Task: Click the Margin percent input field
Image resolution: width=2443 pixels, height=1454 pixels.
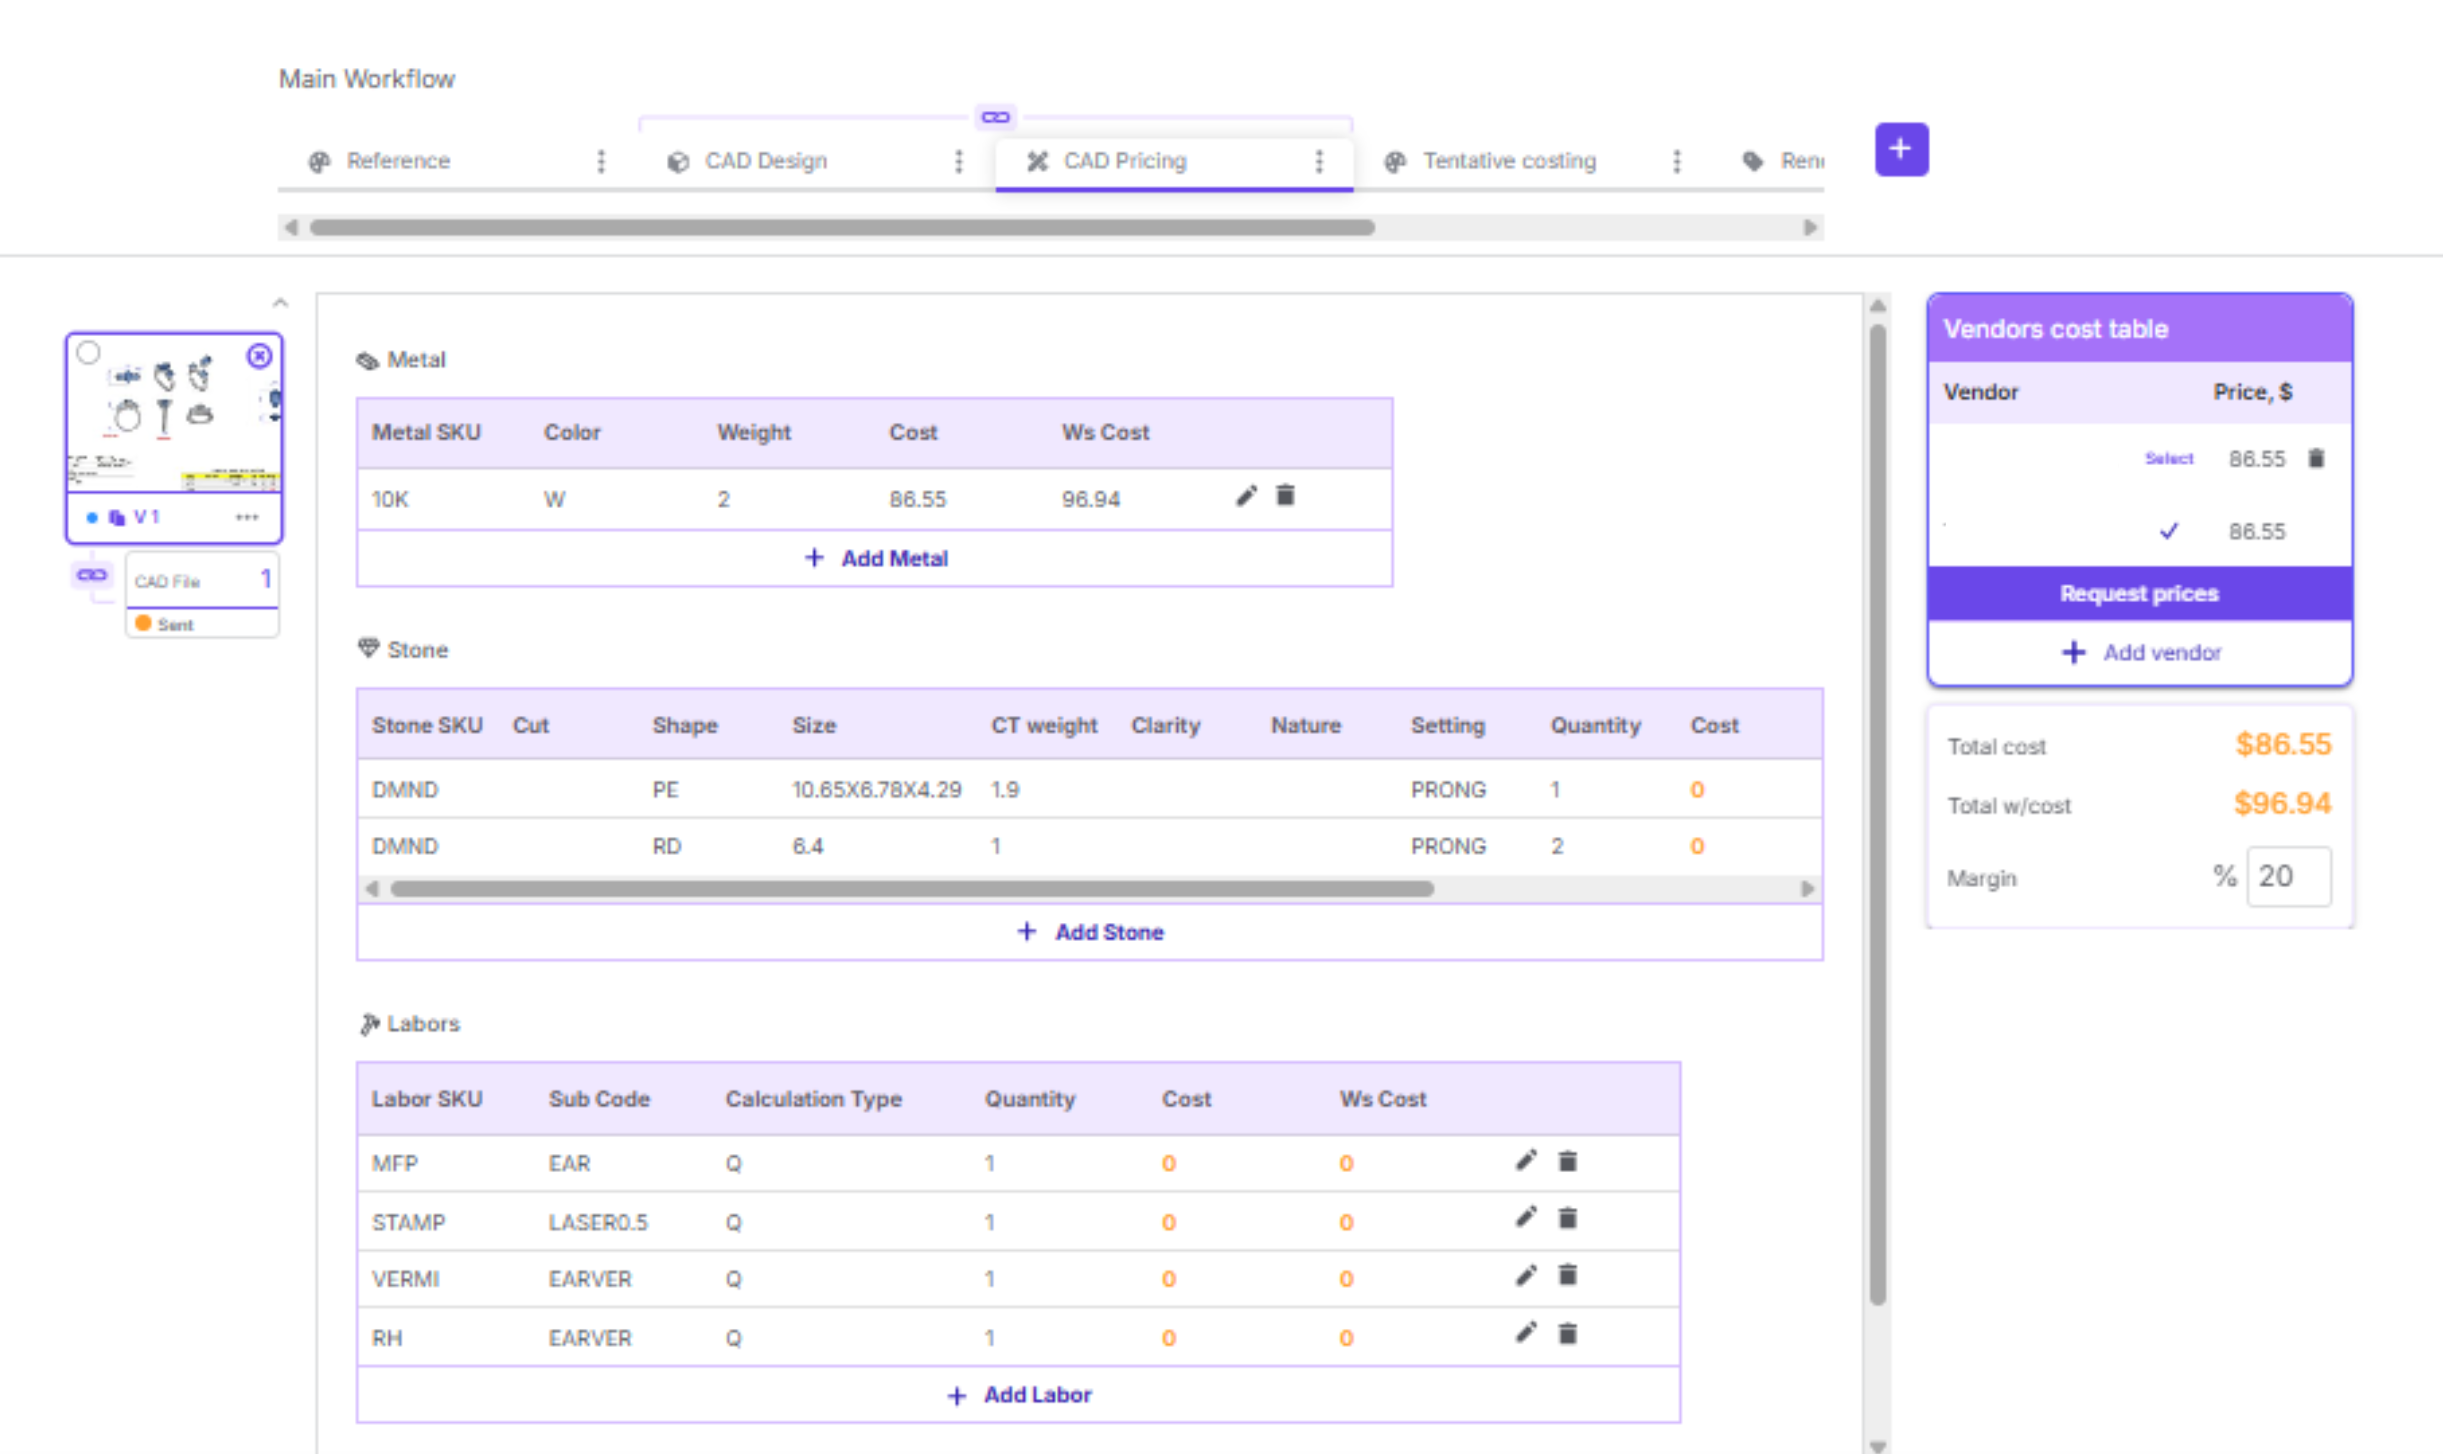Action: (x=2288, y=877)
